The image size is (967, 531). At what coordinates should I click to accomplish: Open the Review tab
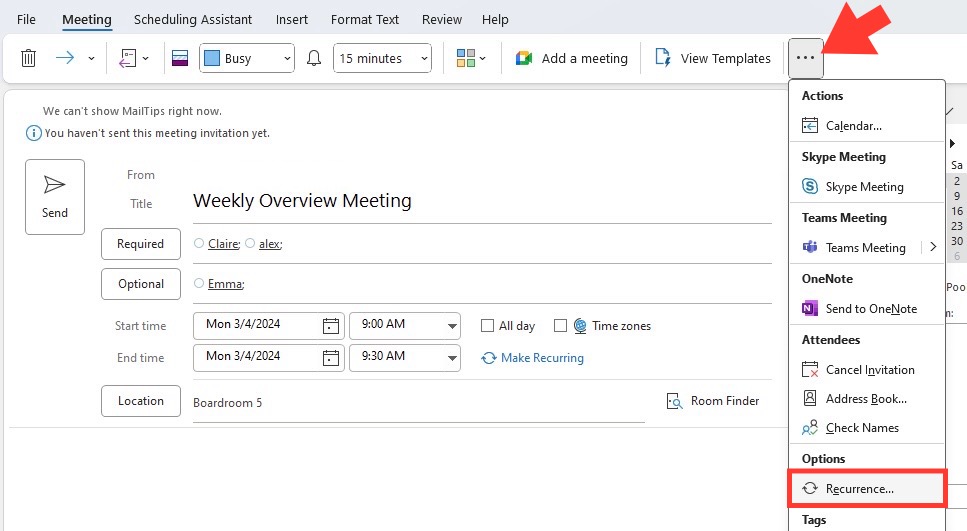442,20
